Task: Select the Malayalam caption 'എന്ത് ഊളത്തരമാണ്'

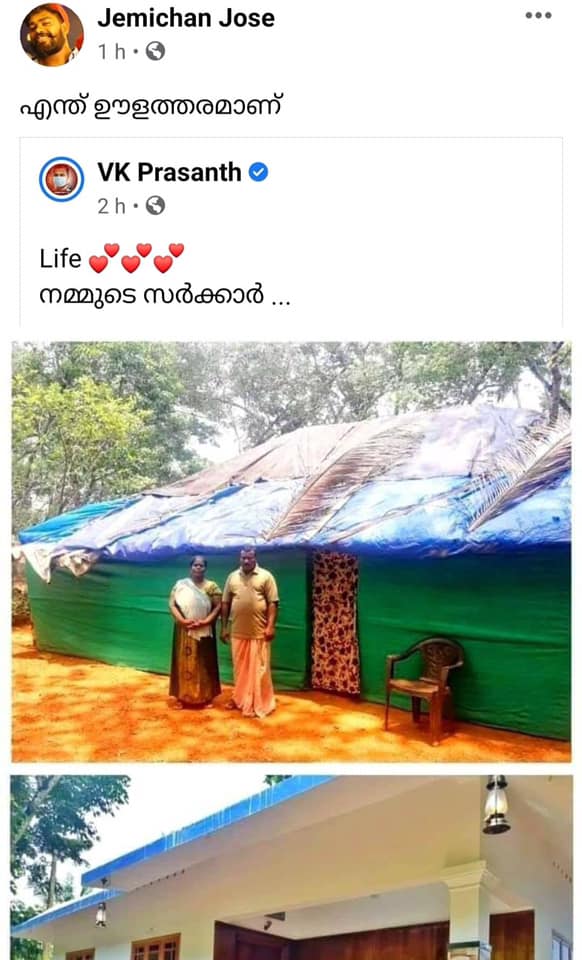Action: coord(151,107)
